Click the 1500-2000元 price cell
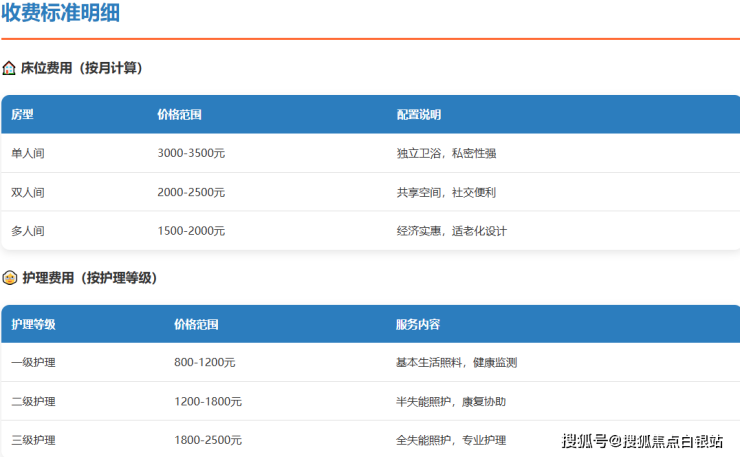The width and height of the screenshot is (740, 457). click(x=191, y=231)
